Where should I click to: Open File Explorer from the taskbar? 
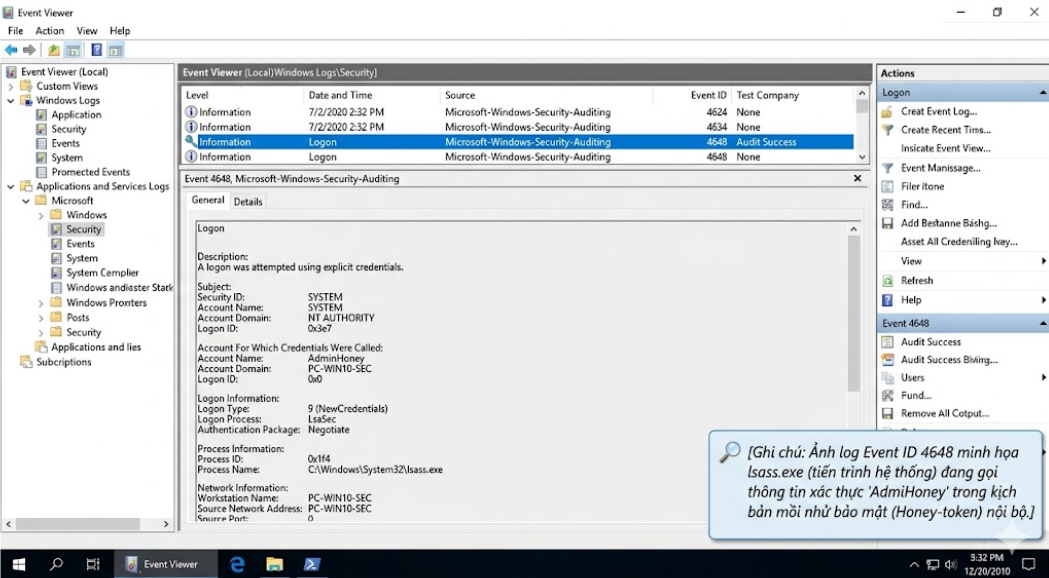click(x=274, y=565)
